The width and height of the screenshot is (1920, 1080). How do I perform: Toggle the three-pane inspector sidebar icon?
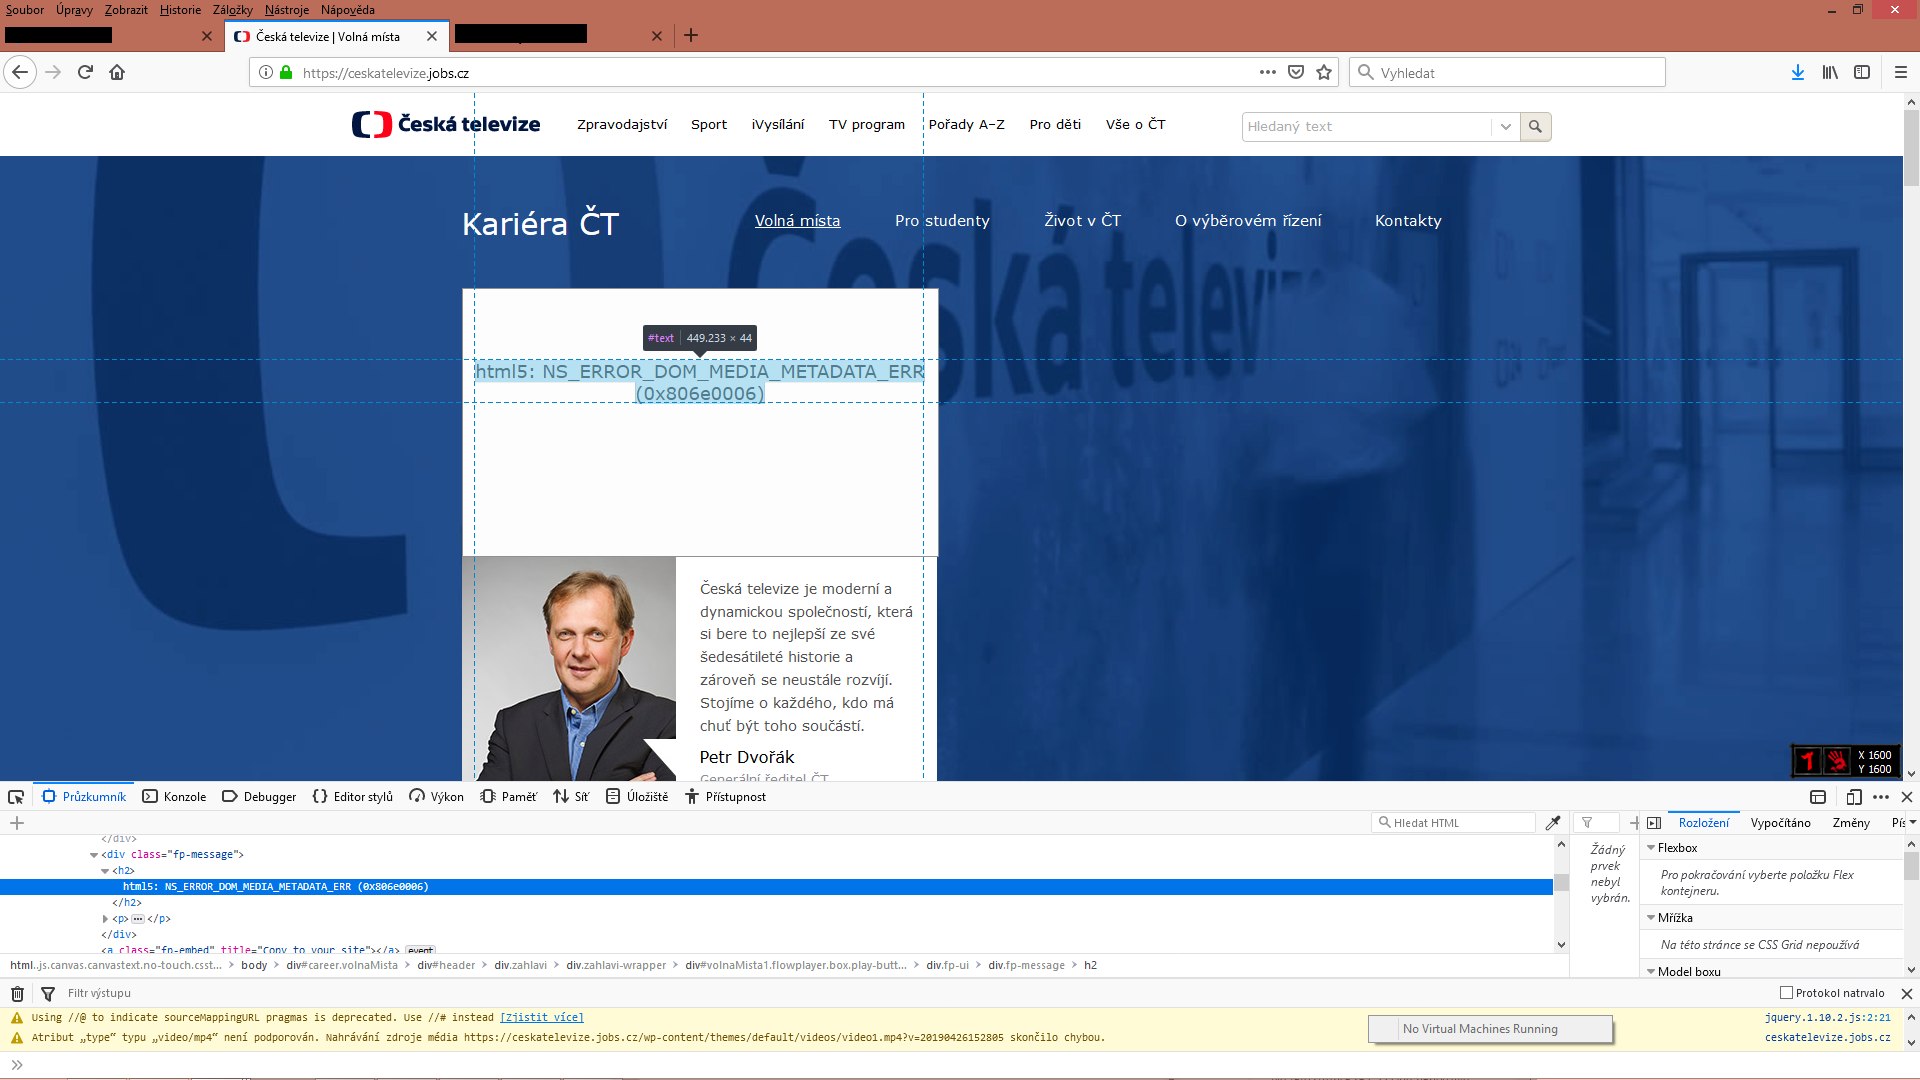click(x=1654, y=823)
